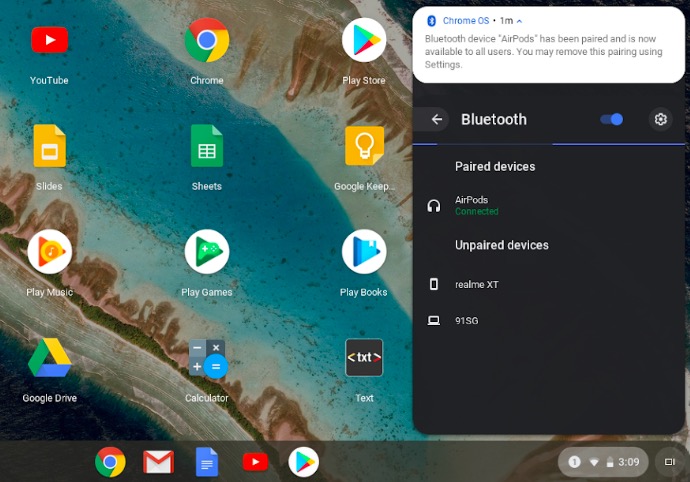Launch the Calculator app
This screenshot has height=482, width=690.
pos(208,358)
